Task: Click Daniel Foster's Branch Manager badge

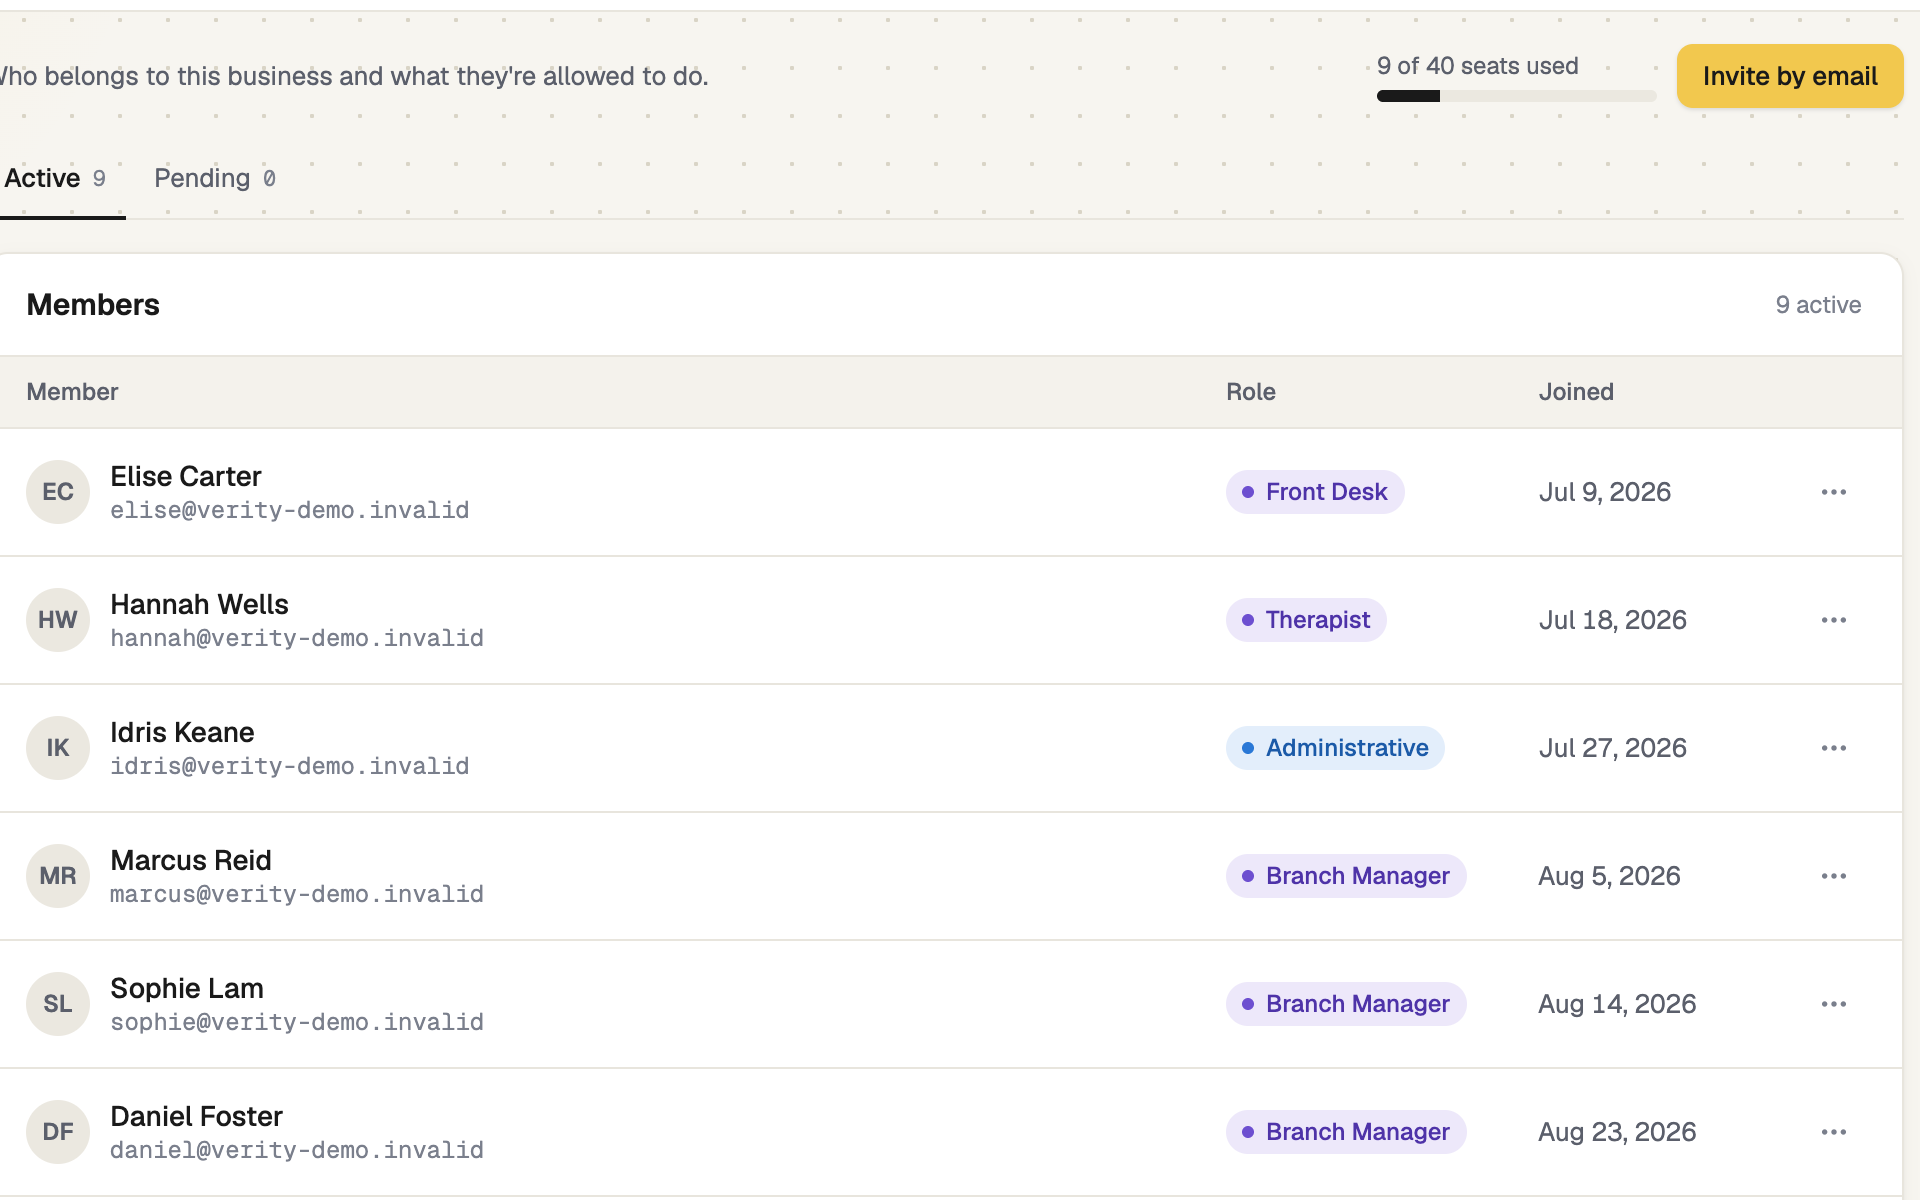Action: [1346, 1132]
